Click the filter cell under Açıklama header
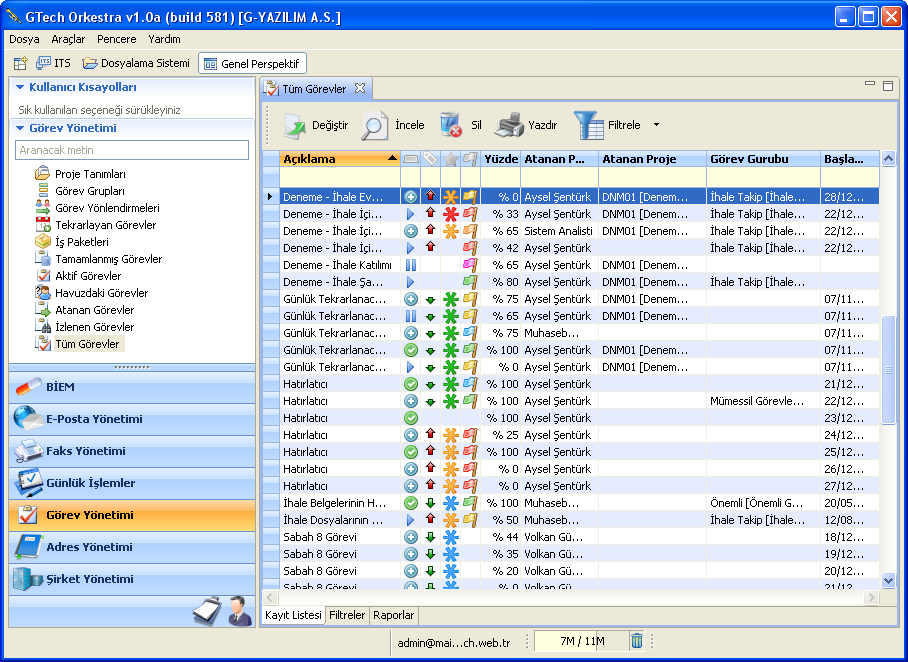The width and height of the screenshot is (908, 662). pos(340,177)
